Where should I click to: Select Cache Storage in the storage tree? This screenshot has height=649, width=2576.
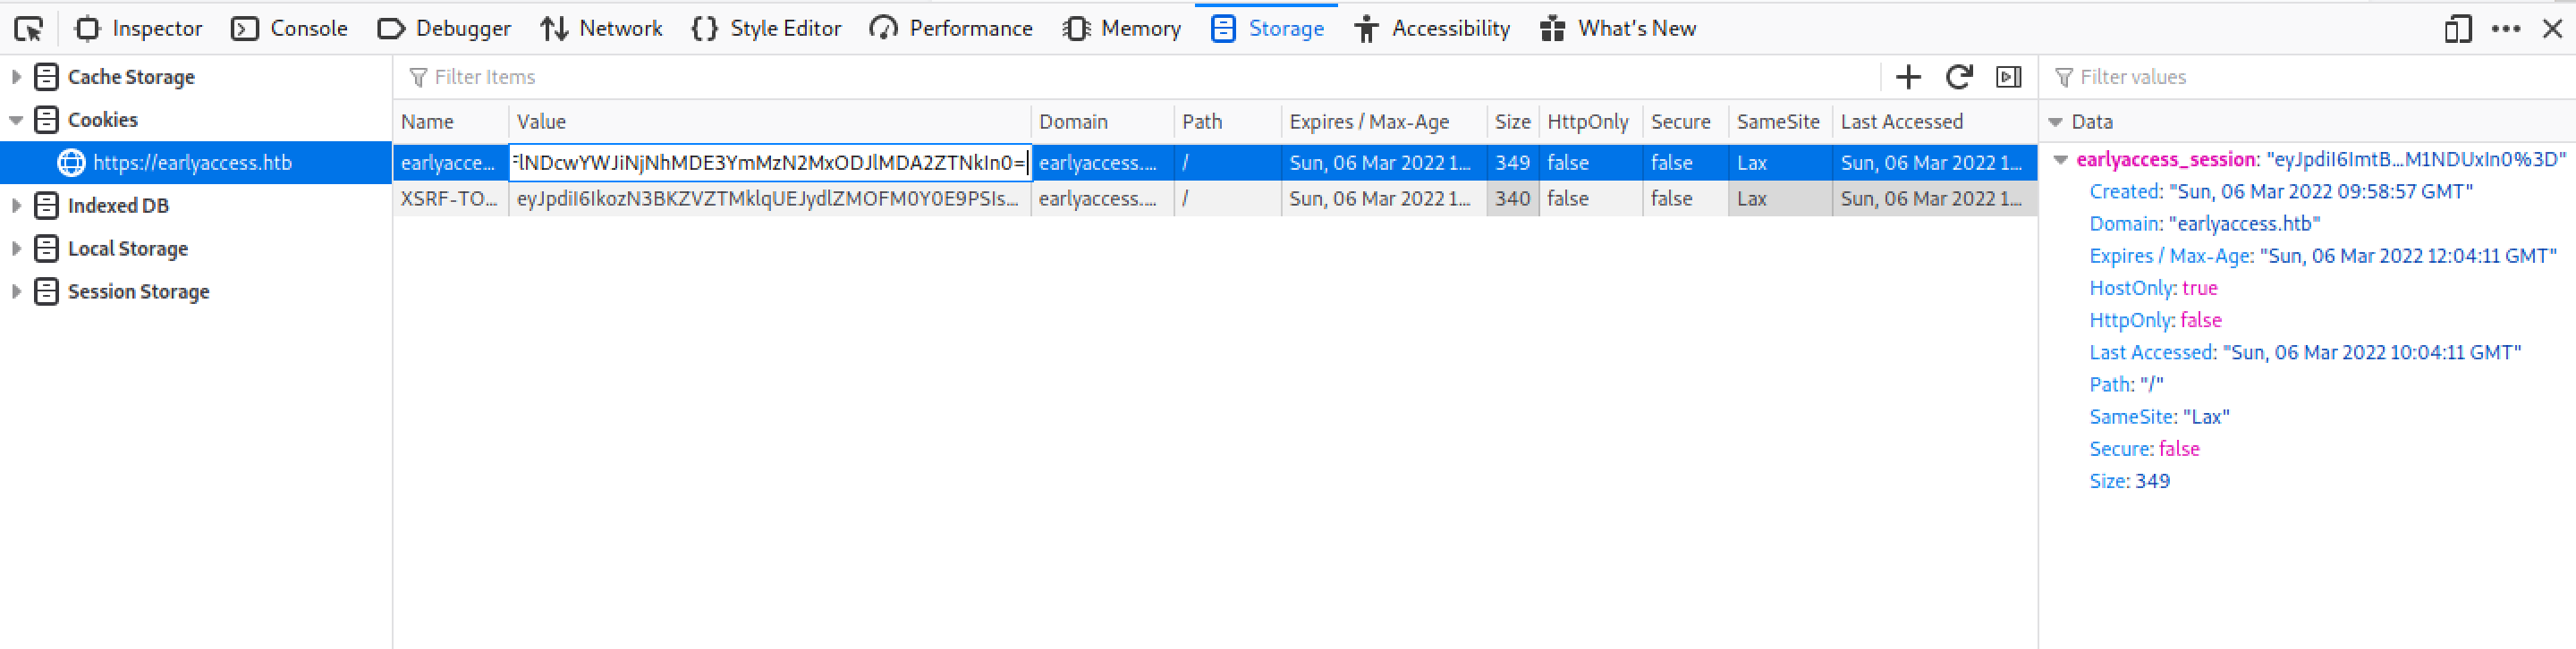[131, 77]
